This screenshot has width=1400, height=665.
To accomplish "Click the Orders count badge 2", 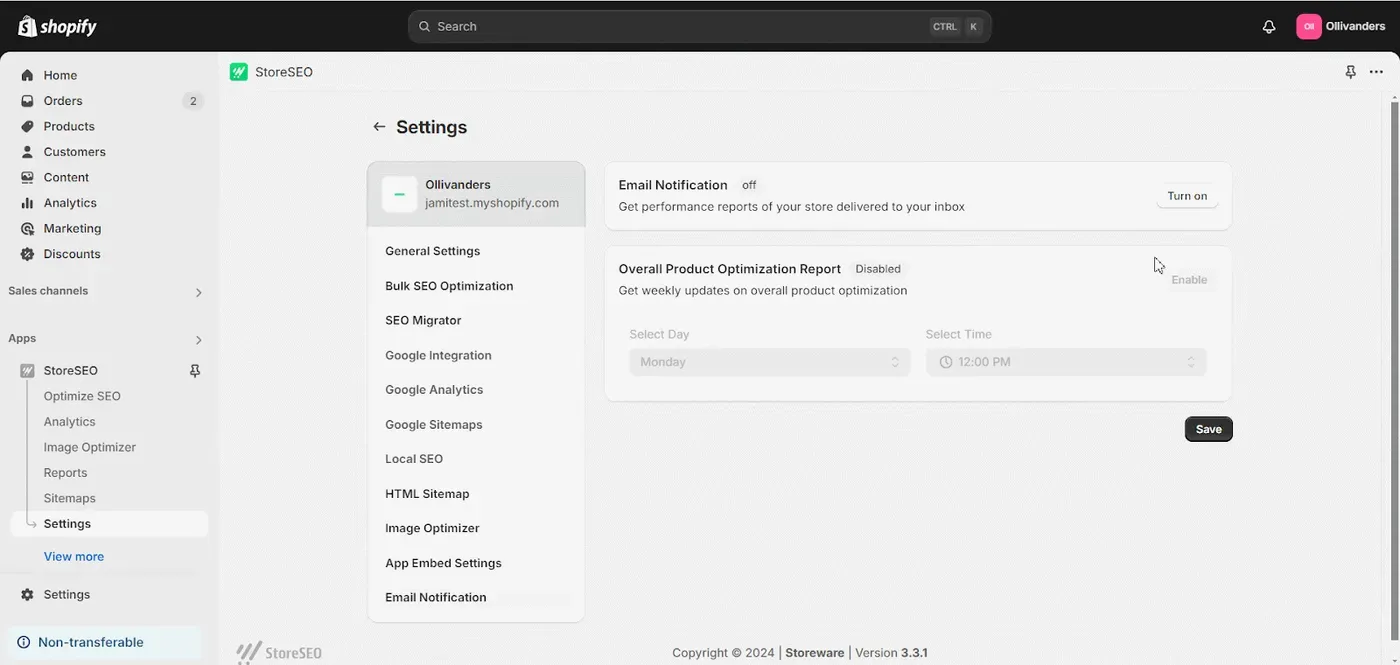I will click(193, 101).
